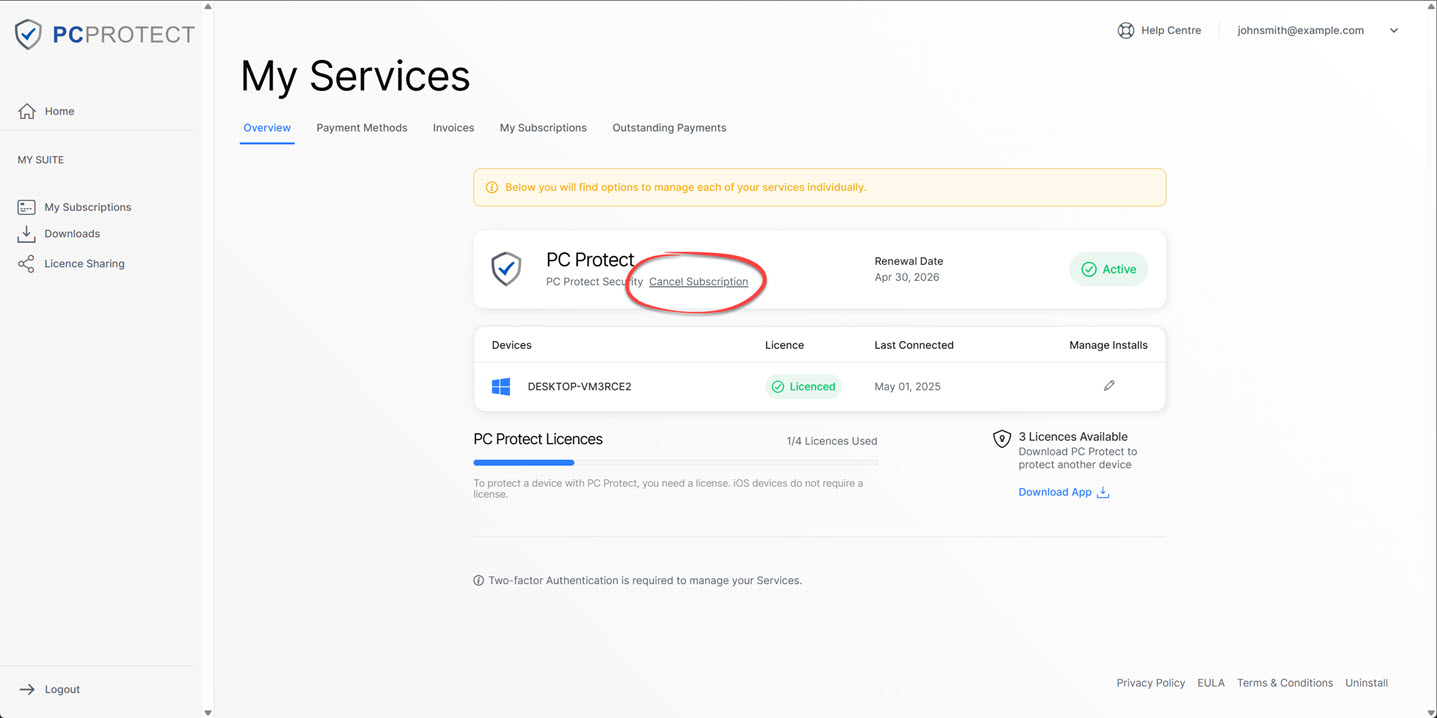Select the Overview tab
This screenshot has width=1437, height=718.
267,128
